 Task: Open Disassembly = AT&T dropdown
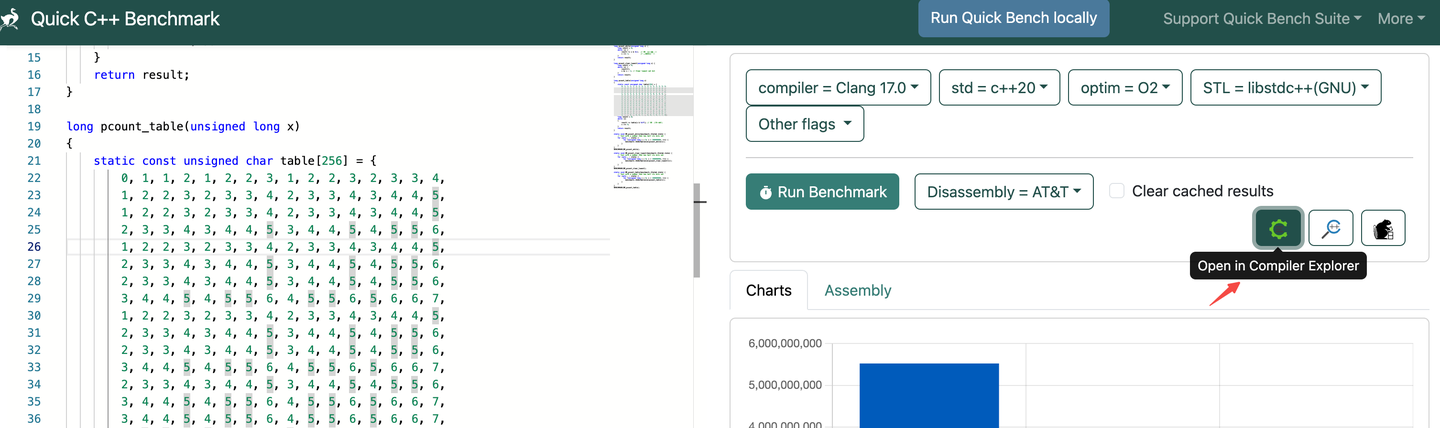coord(1004,192)
